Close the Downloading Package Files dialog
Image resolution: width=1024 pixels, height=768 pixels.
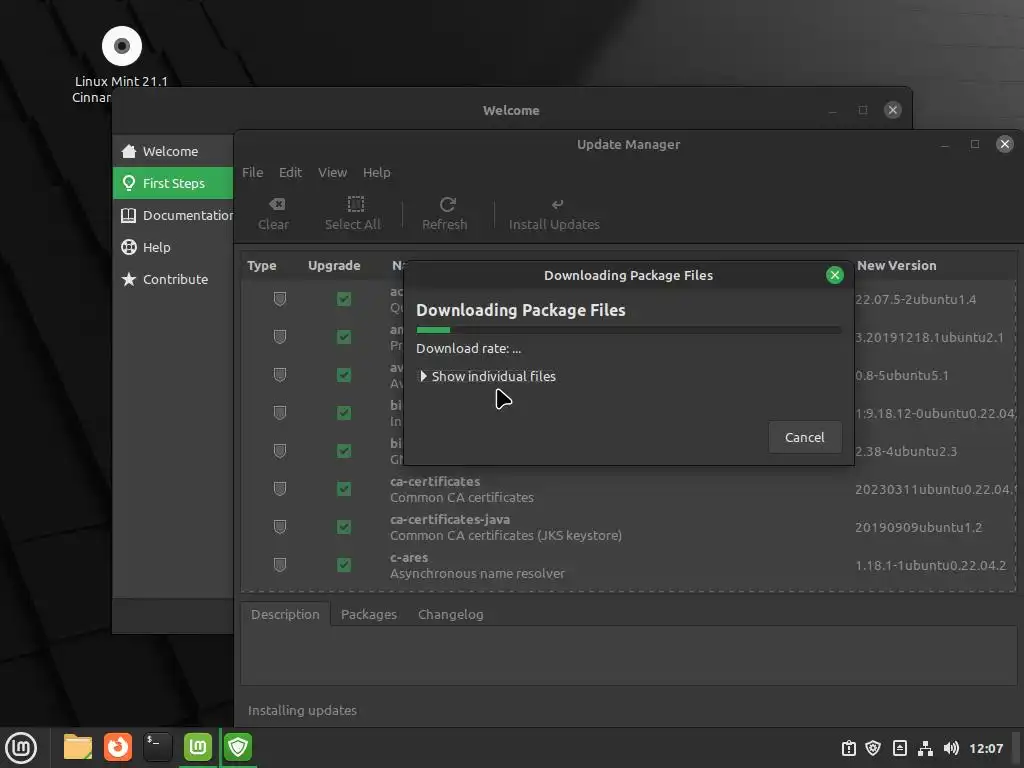click(834, 275)
